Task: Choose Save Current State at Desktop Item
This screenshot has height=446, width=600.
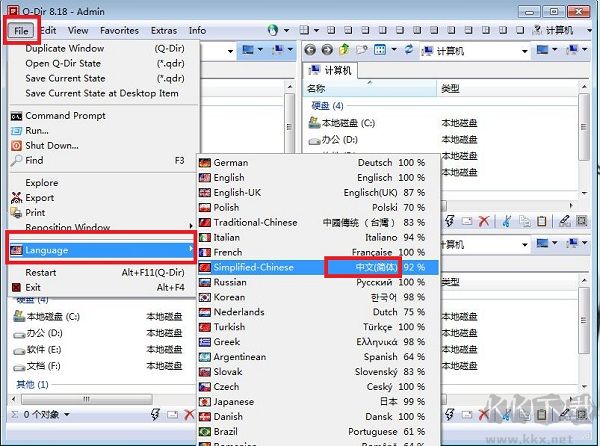Action: tap(102, 93)
